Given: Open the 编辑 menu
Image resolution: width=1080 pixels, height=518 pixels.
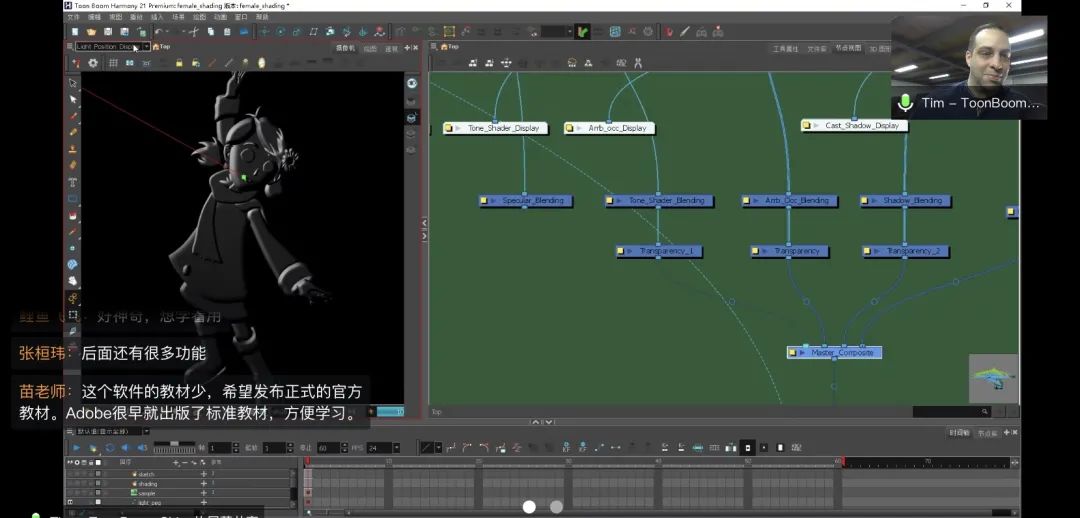Looking at the screenshot, I should (94, 17).
